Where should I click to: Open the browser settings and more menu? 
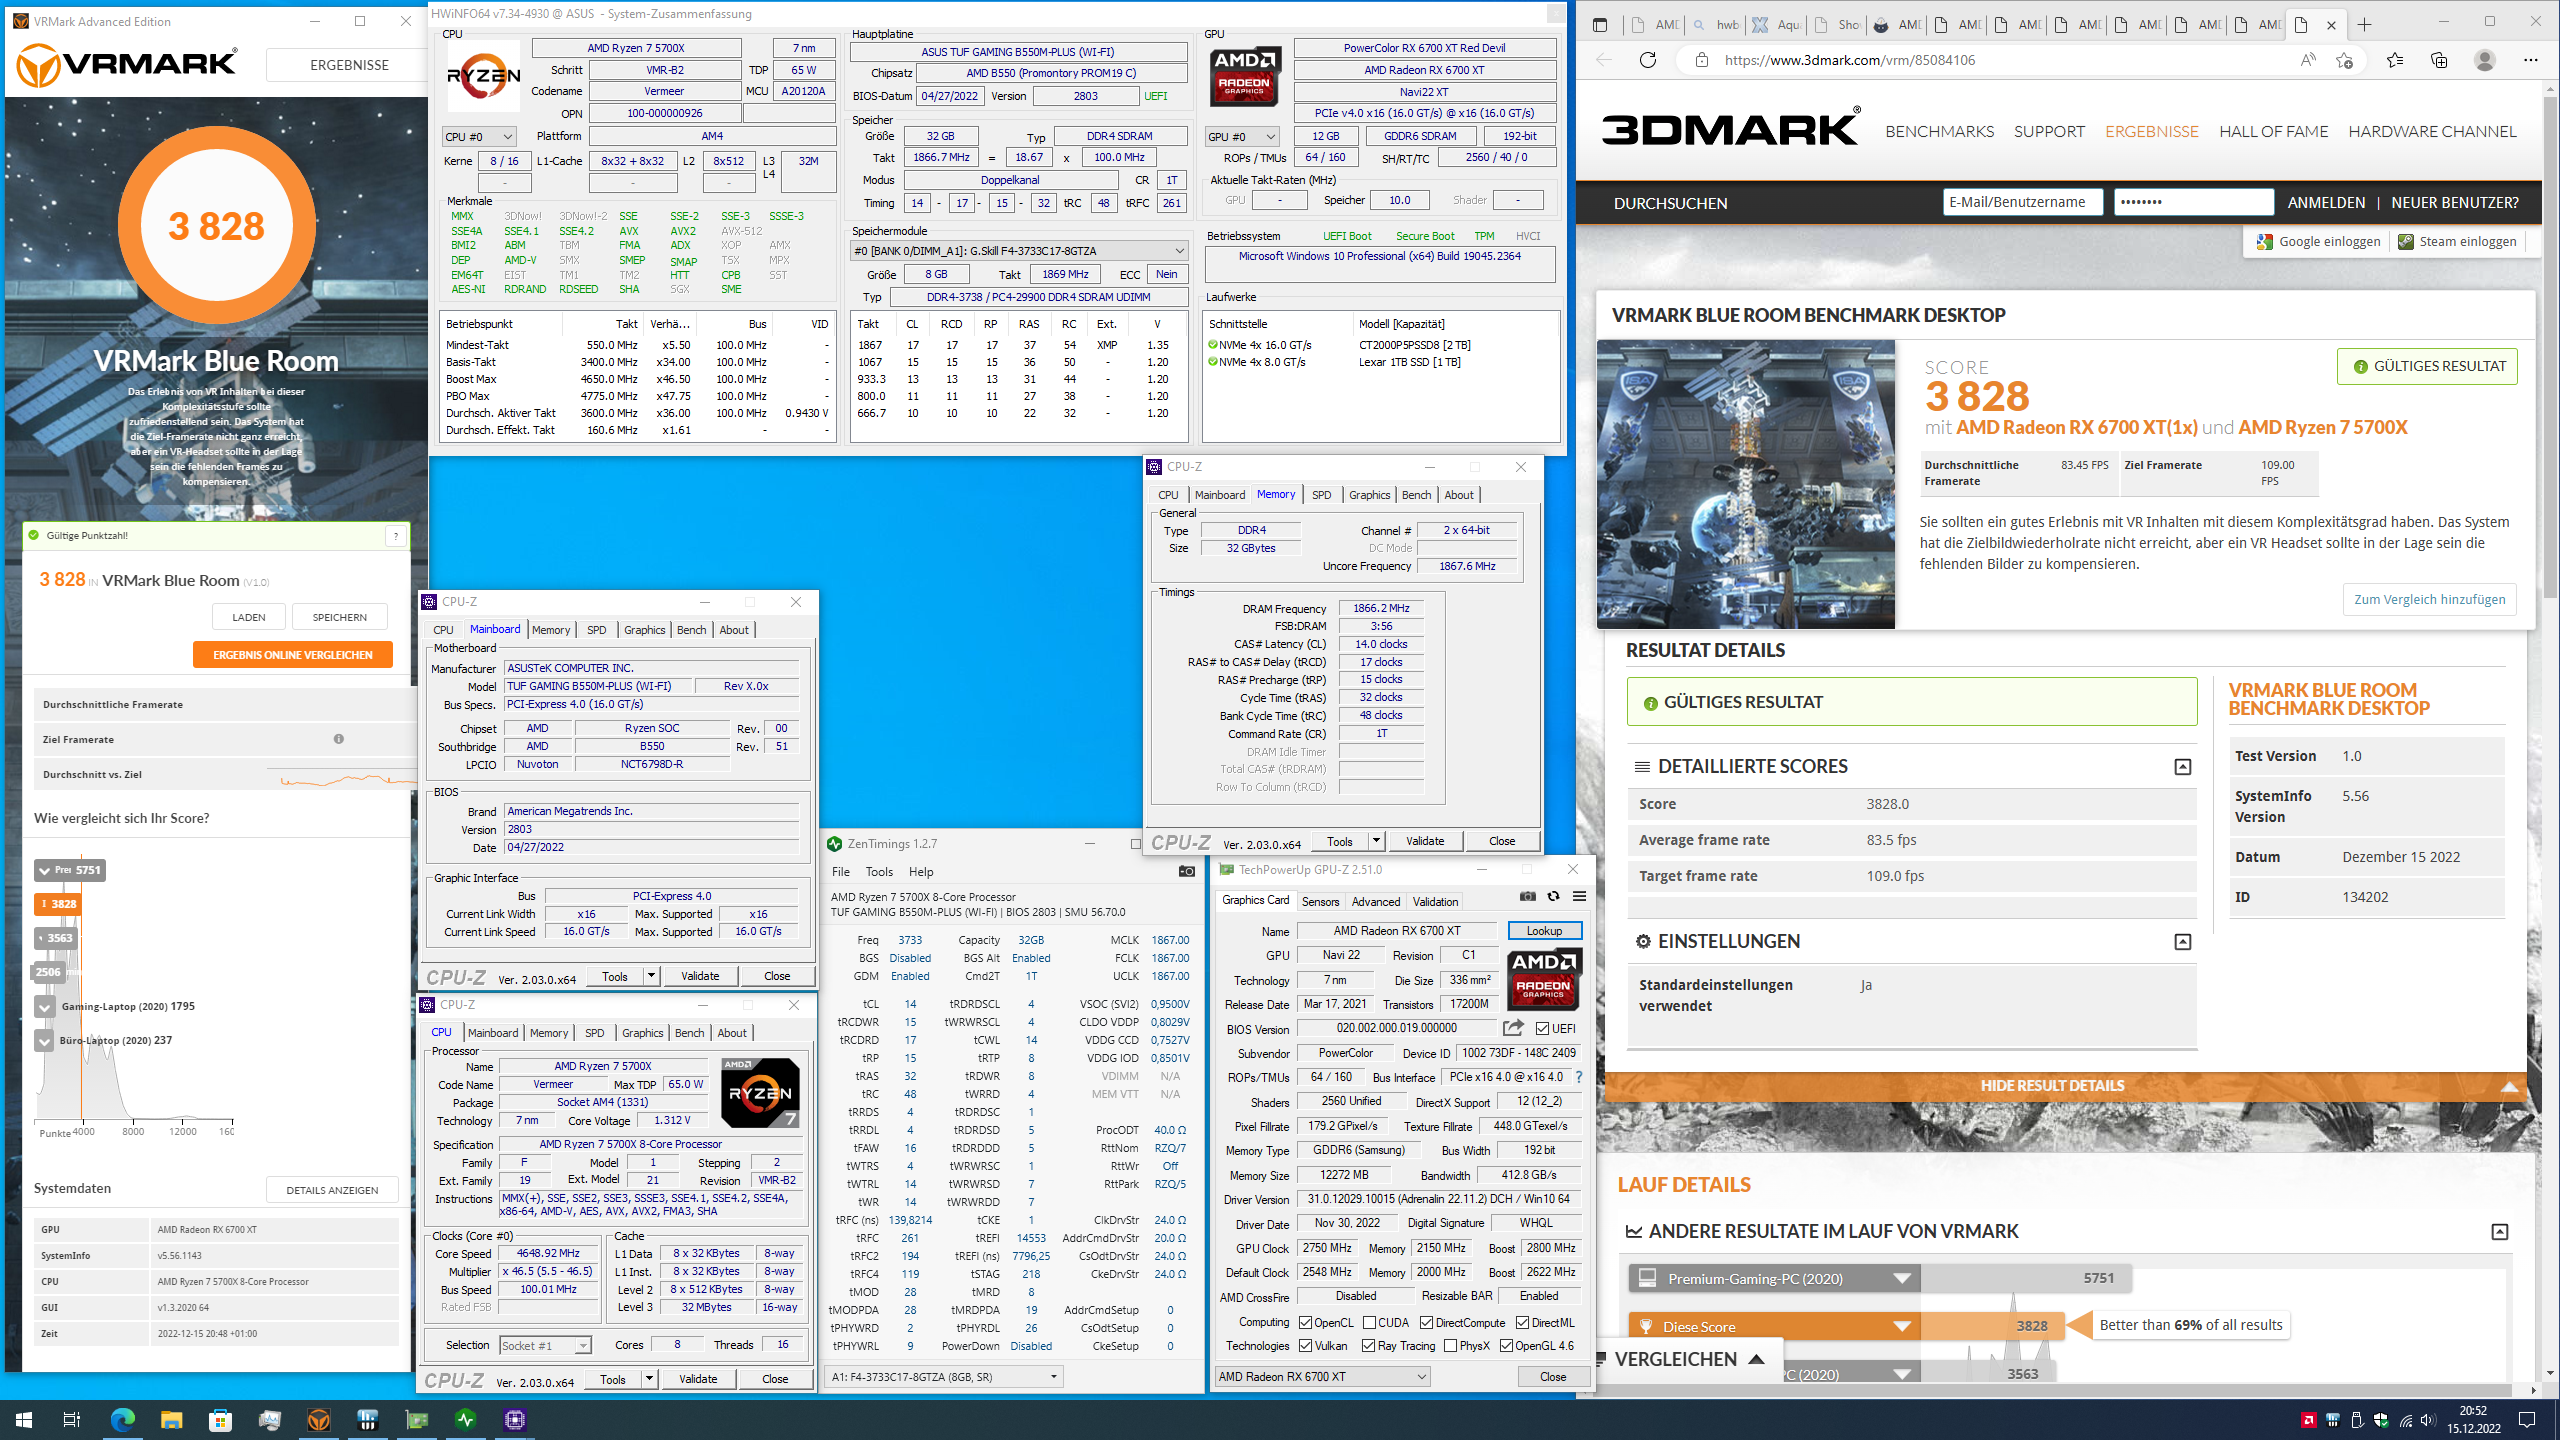[x=2531, y=60]
